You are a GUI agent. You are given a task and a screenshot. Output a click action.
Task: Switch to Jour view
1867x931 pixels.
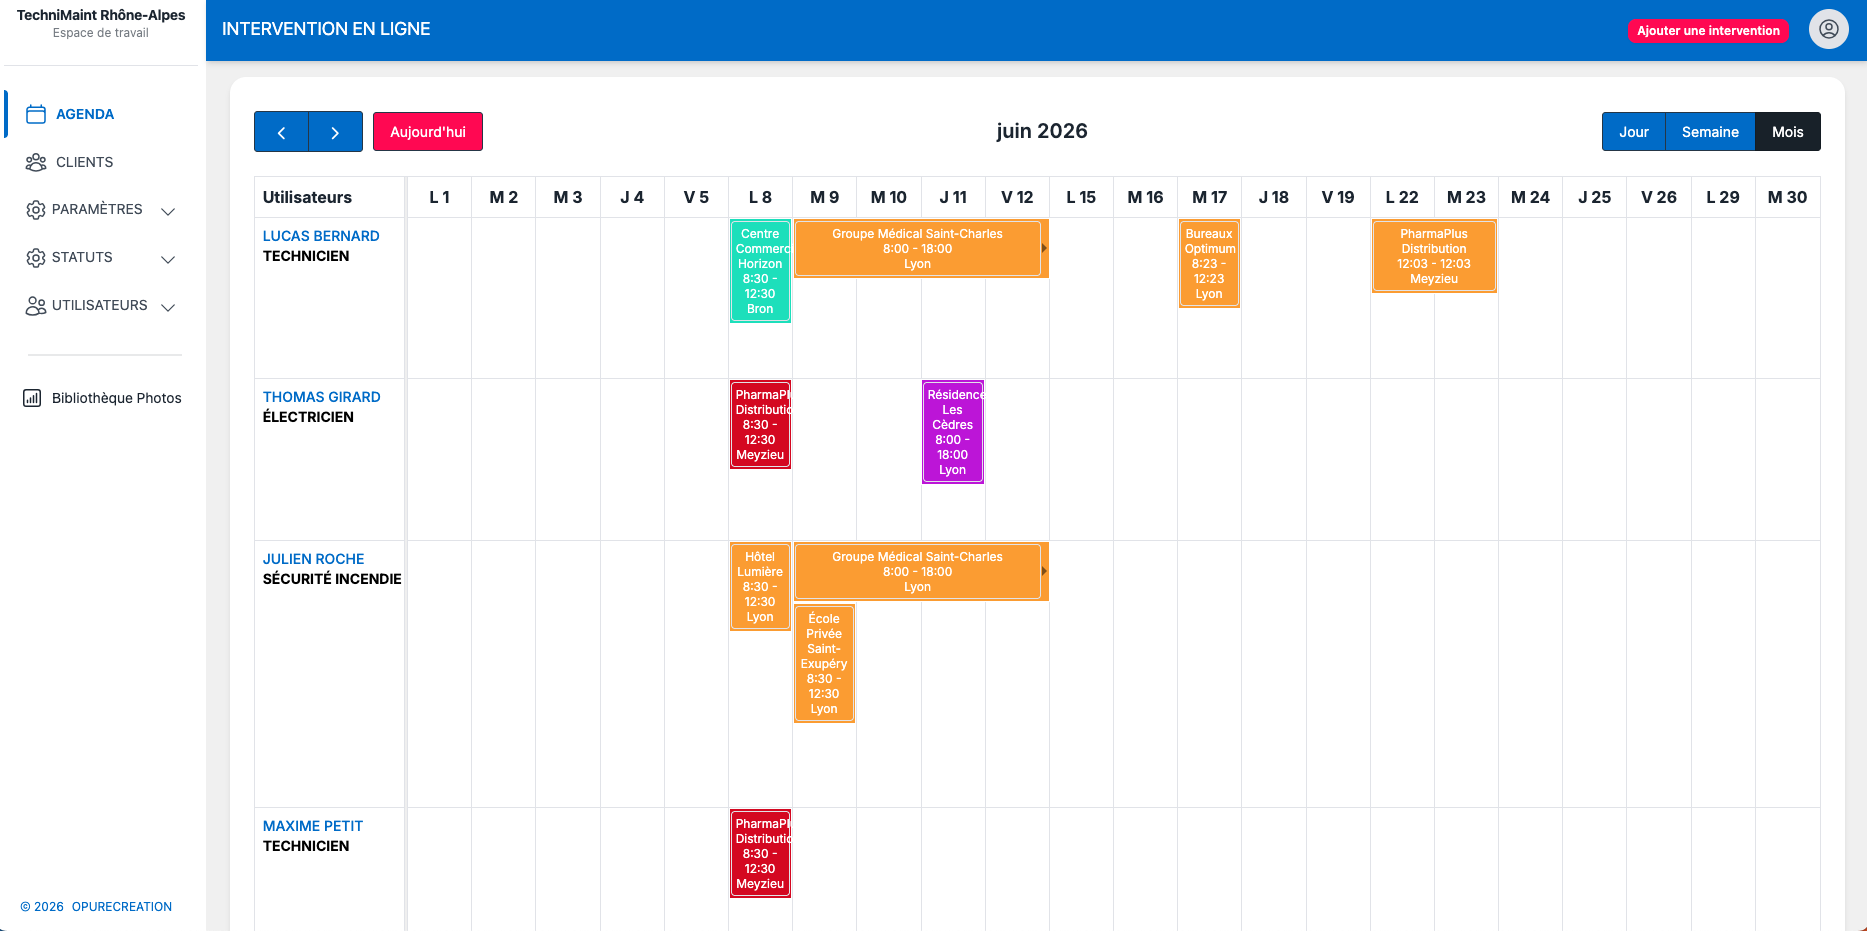point(1634,132)
